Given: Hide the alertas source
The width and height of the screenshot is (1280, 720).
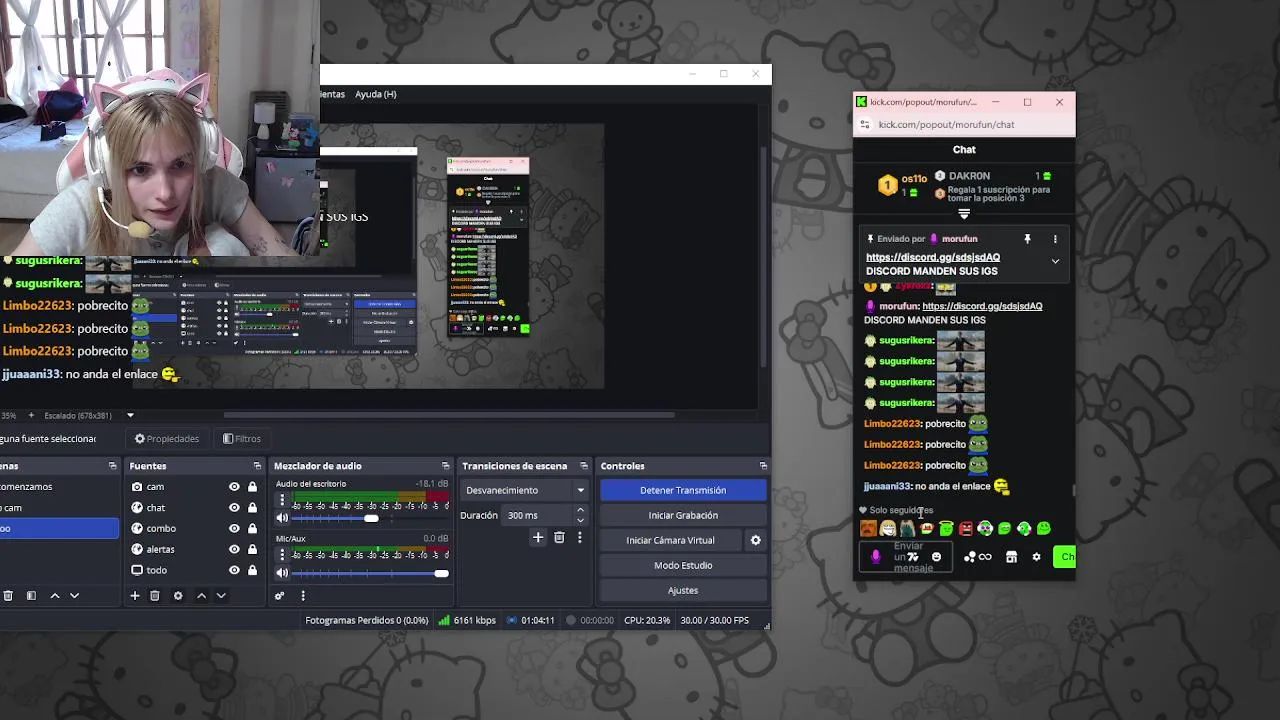Looking at the screenshot, I should [x=234, y=549].
